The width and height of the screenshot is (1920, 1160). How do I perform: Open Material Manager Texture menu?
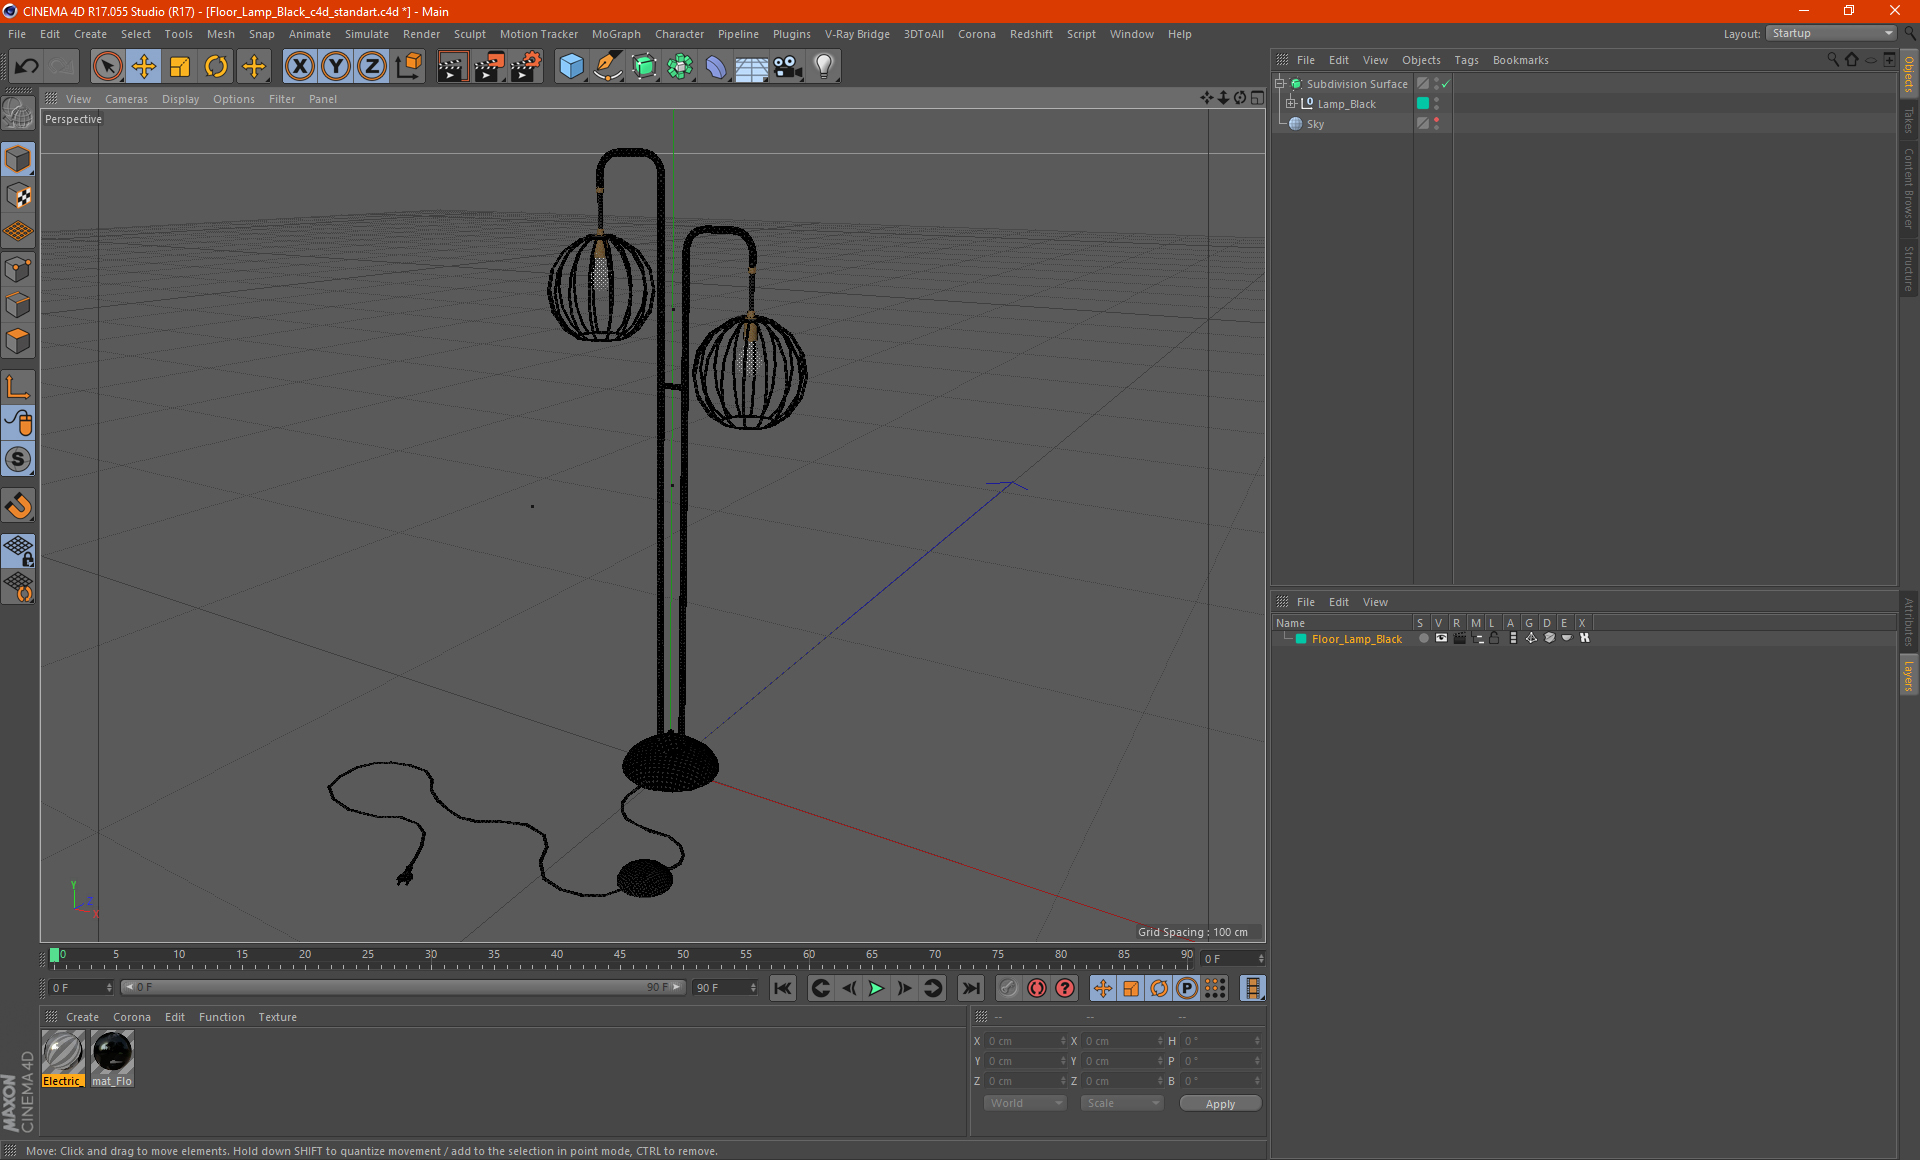click(x=277, y=1017)
